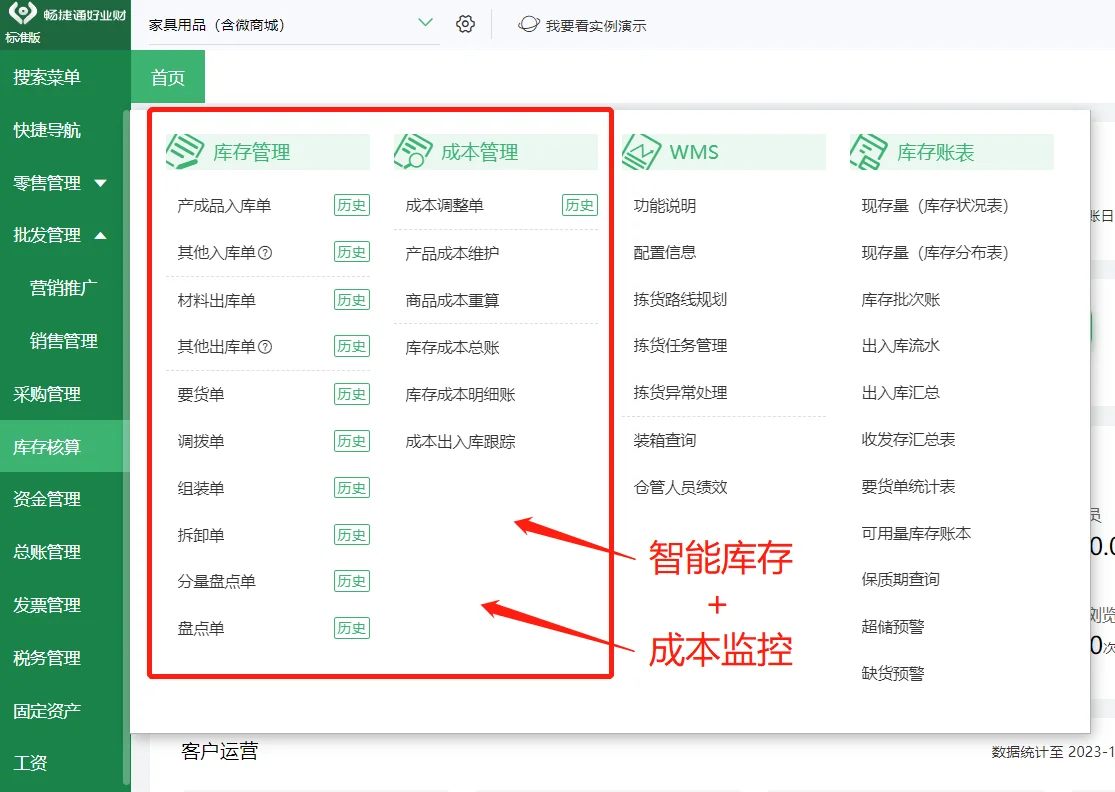Switch to the 首页 tab
This screenshot has height=792, width=1115.
[167, 76]
